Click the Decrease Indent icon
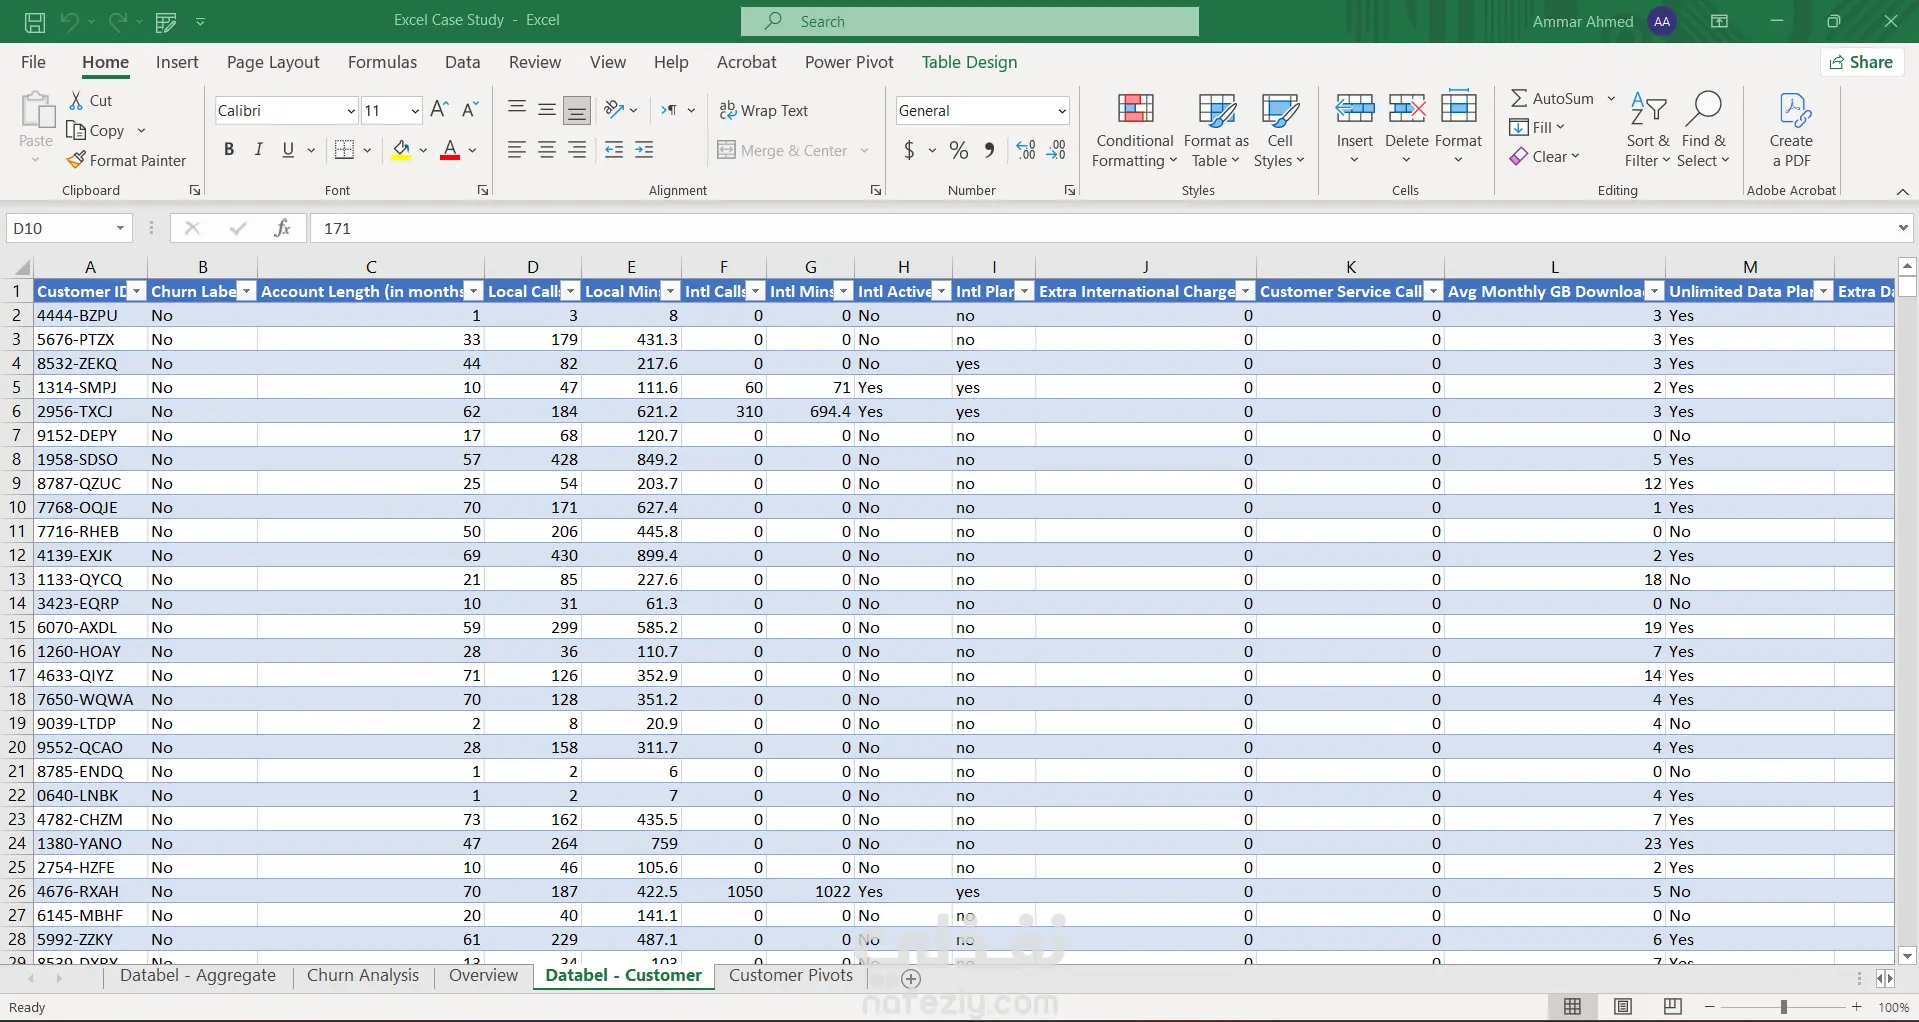 click(614, 150)
